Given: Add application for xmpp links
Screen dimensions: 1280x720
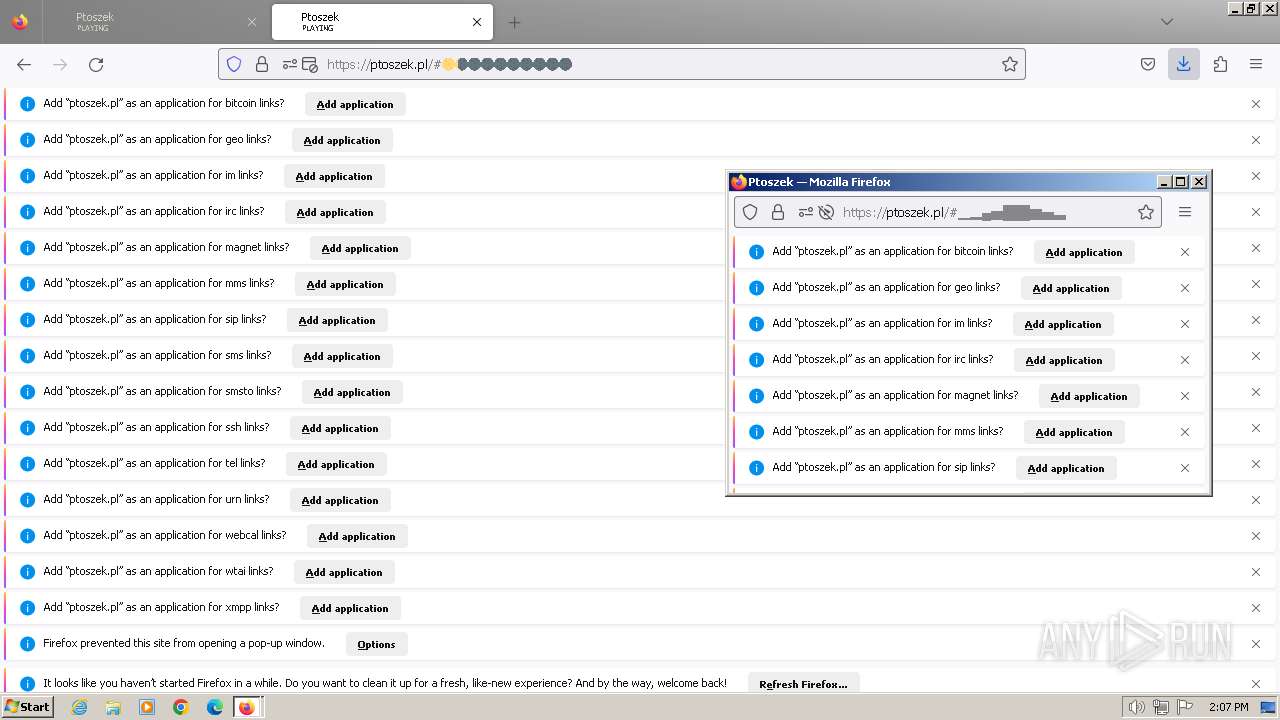Looking at the screenshot, I should click(x=350, y=608).
